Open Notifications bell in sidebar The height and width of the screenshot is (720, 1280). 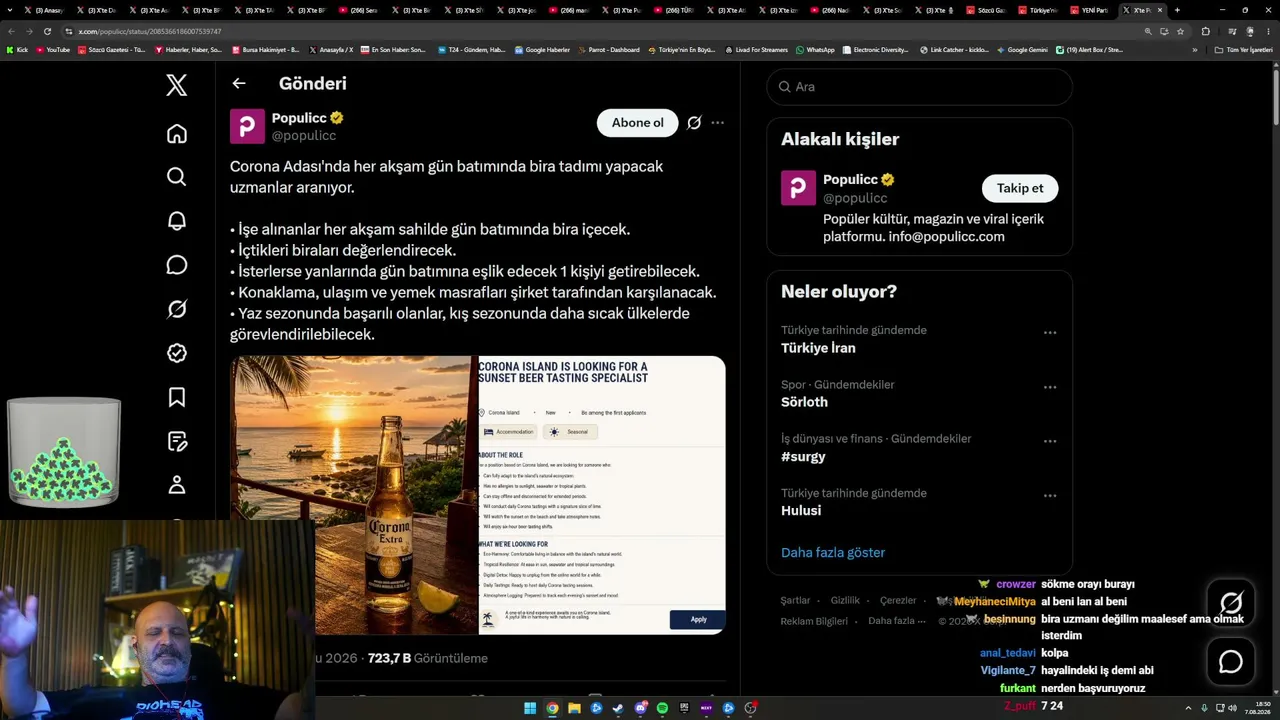[x=177, y=221]
